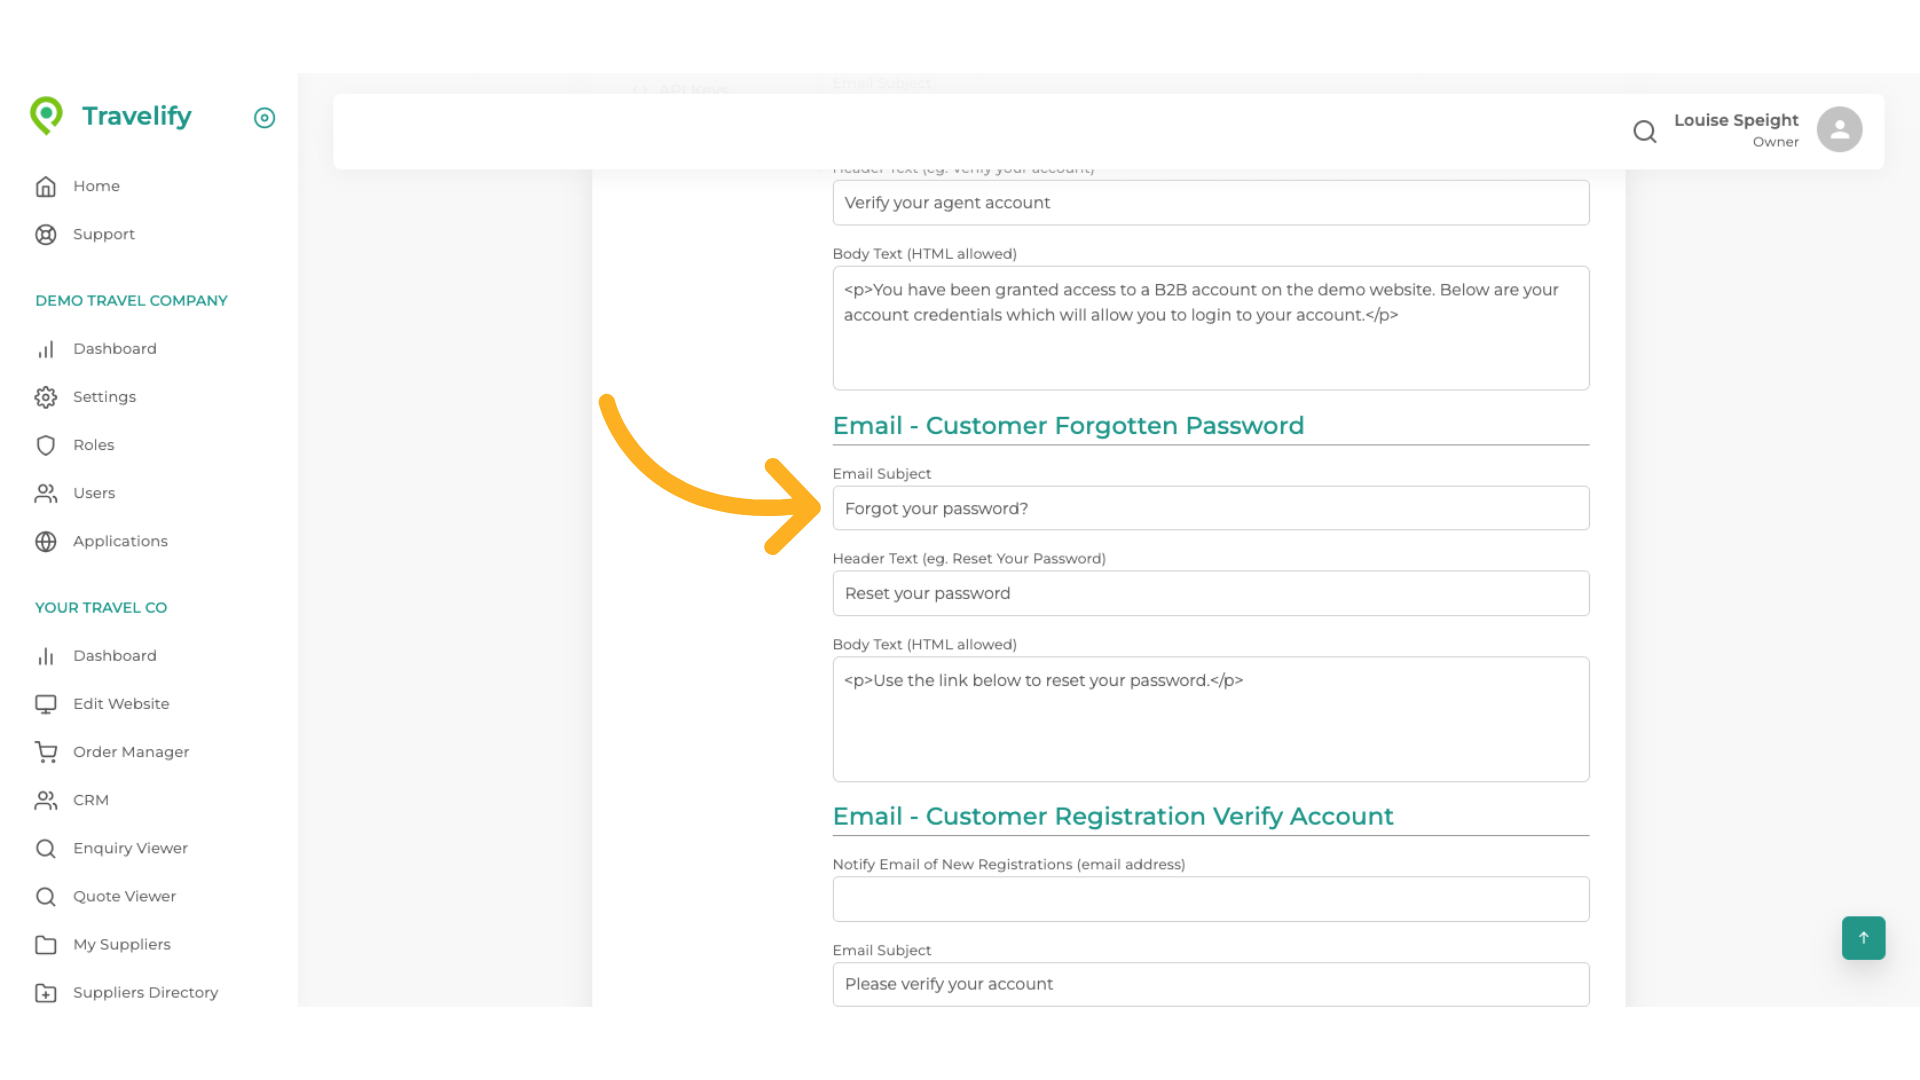Click the scroll-to-top arrow button

click(x=1863, y=938)
